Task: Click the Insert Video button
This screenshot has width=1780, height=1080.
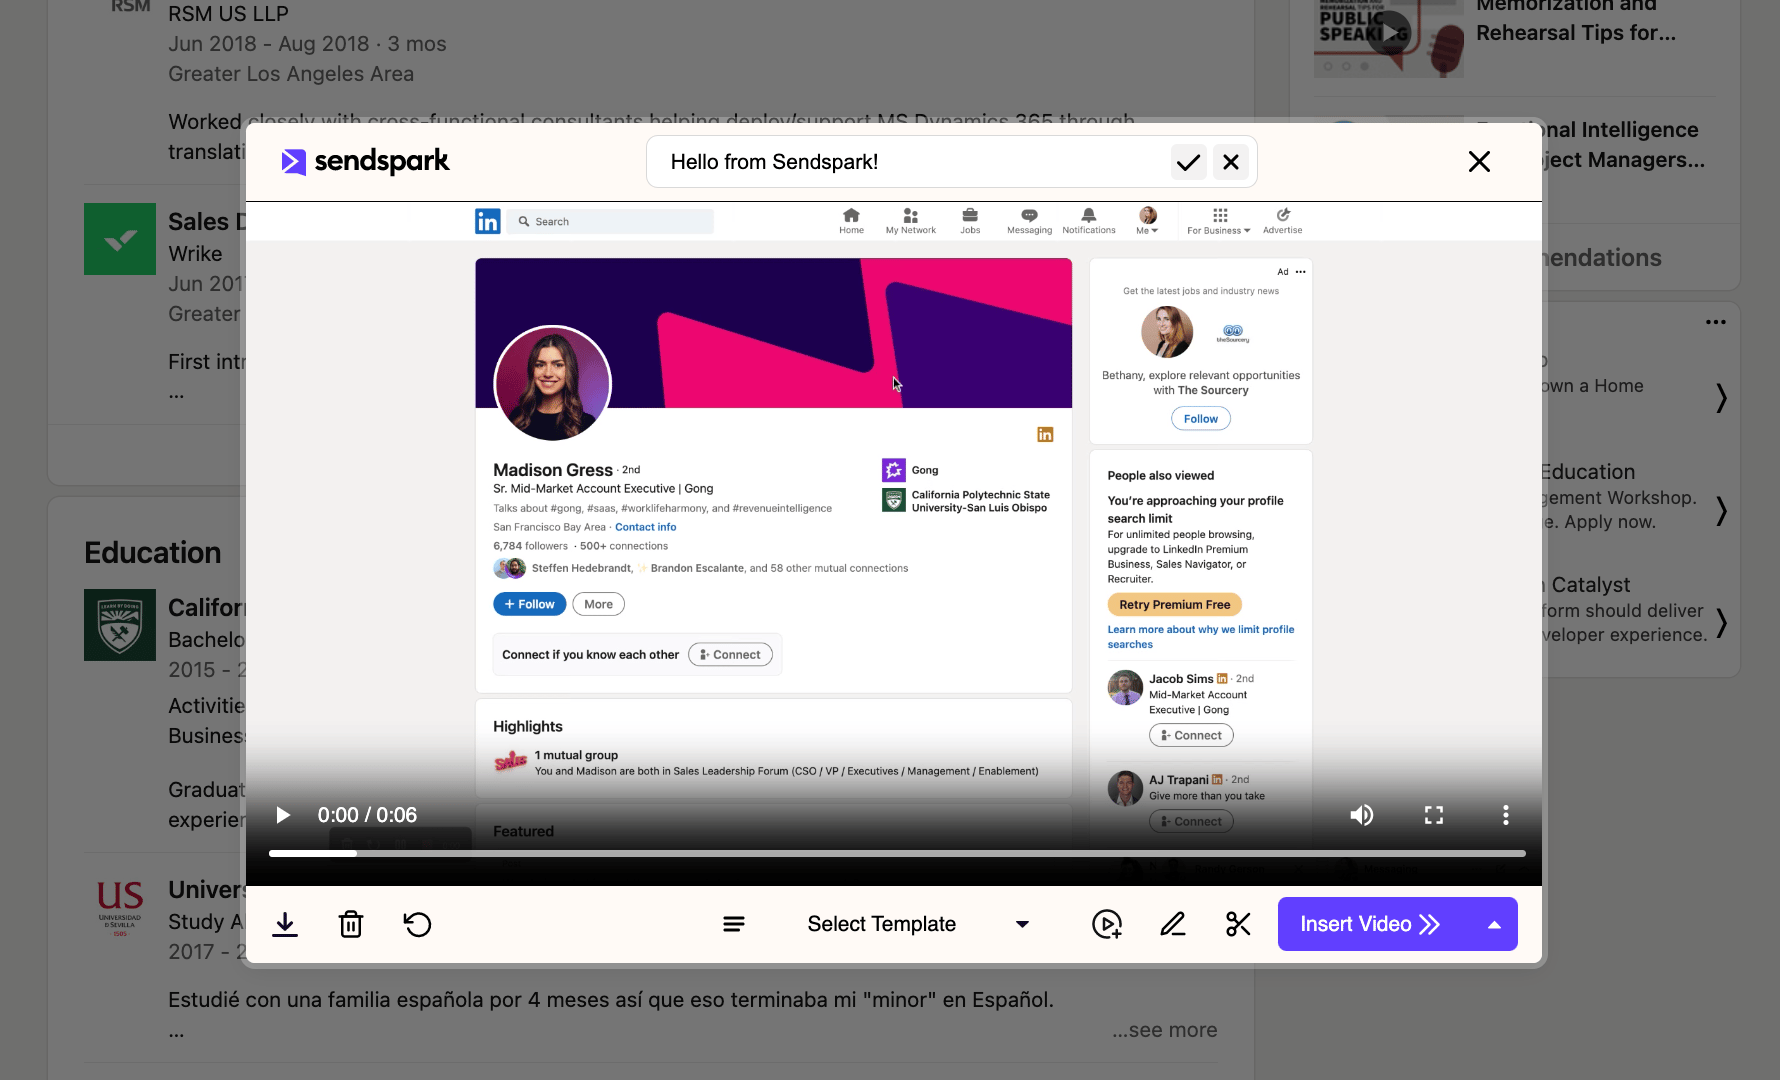Action: tap(1370, 924)
